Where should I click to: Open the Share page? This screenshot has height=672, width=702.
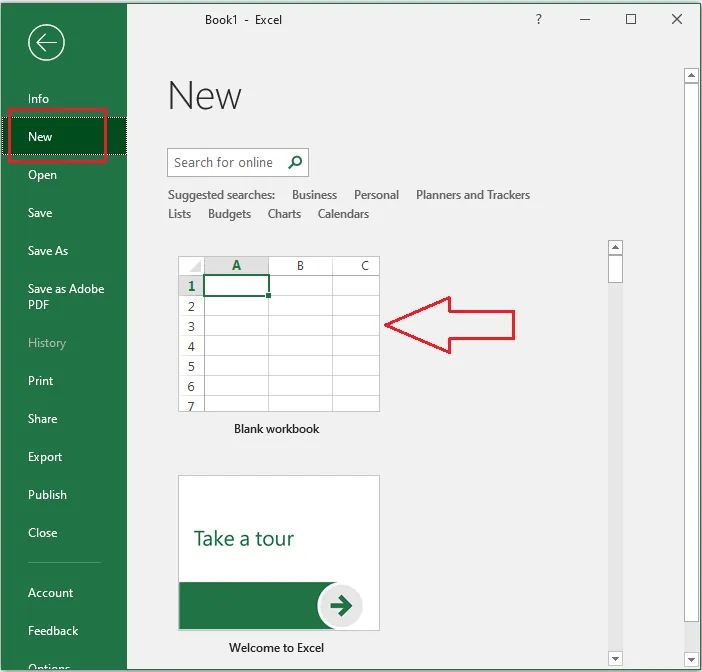click(43, 419)
